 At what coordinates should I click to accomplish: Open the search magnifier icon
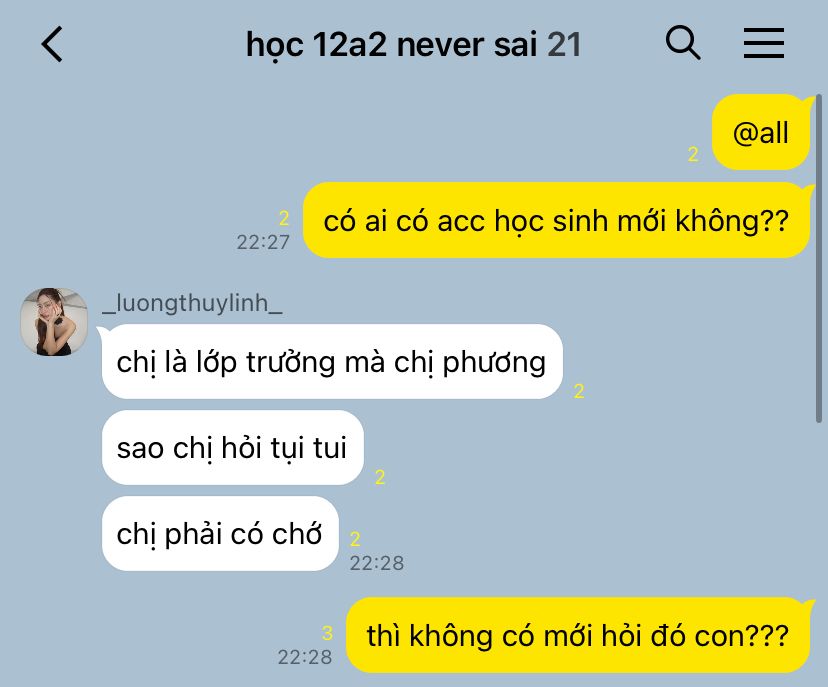683,42
